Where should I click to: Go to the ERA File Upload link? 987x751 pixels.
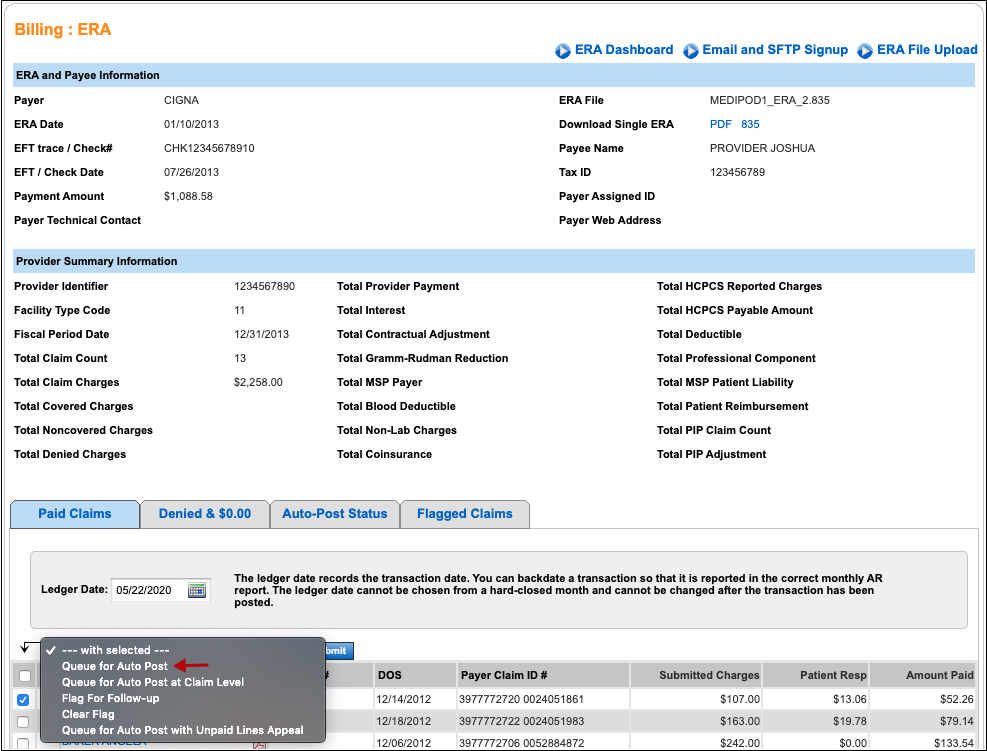point(927,50)
